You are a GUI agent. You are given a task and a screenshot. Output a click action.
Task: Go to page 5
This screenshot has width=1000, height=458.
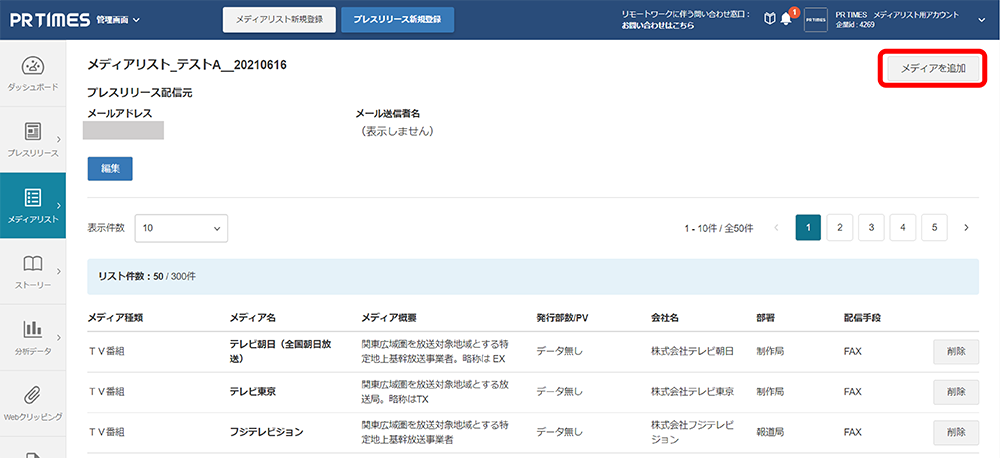pyautogui.click(x=934, y=227)
